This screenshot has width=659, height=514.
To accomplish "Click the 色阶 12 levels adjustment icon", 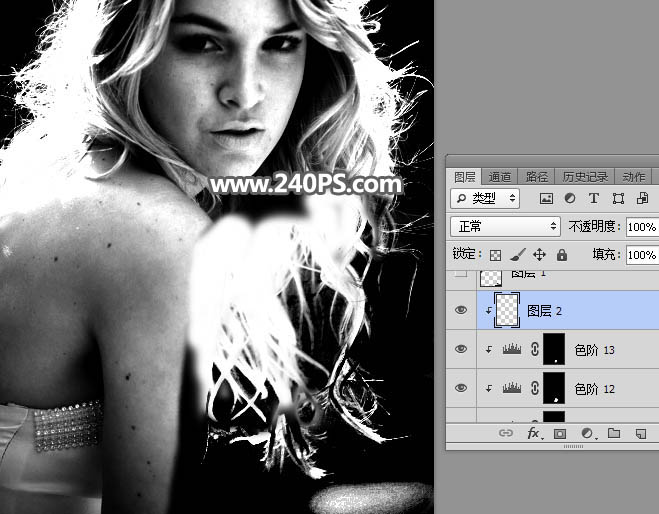I will pyautogui.click(x=512, y=388).
